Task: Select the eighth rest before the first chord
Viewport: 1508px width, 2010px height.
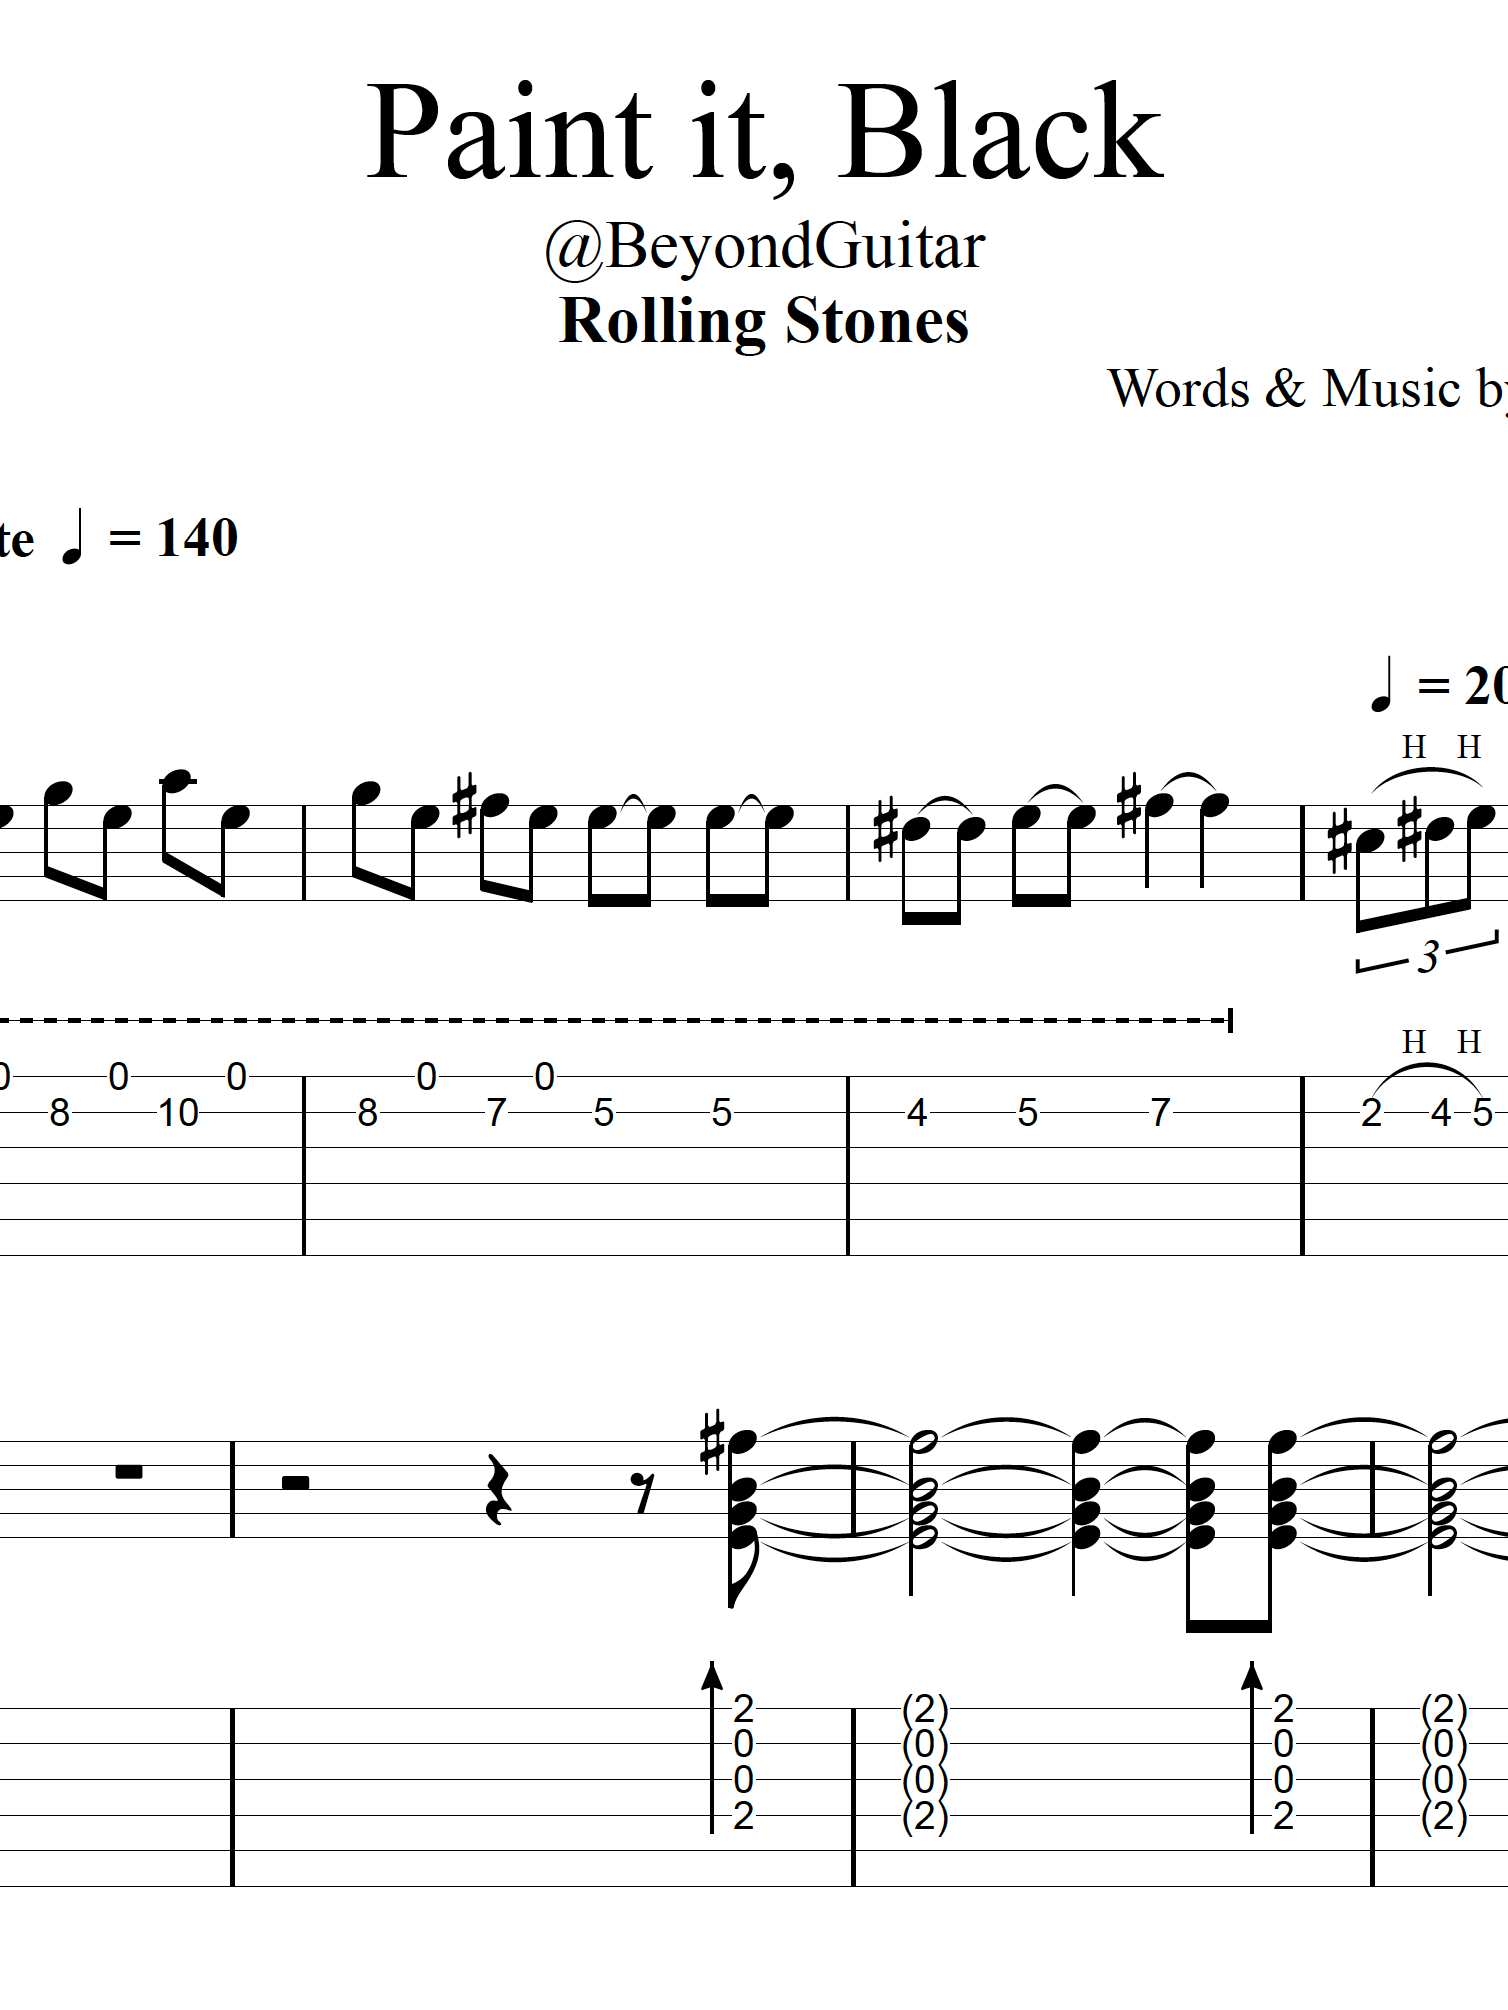Action: (x=645, y=1494)
